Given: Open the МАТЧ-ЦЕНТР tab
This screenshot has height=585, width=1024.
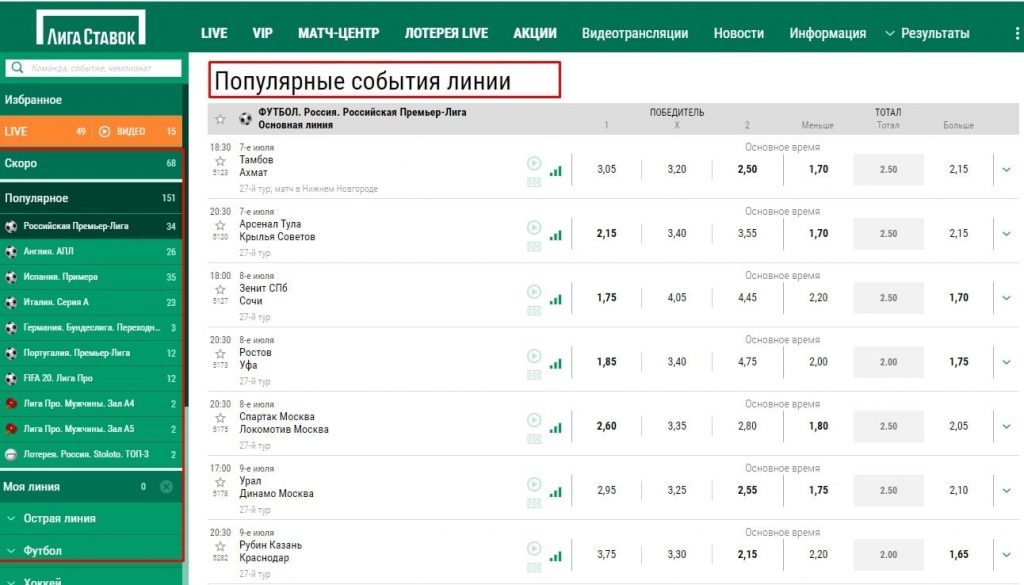Looking at the screenshot, I should pos(338,33).
